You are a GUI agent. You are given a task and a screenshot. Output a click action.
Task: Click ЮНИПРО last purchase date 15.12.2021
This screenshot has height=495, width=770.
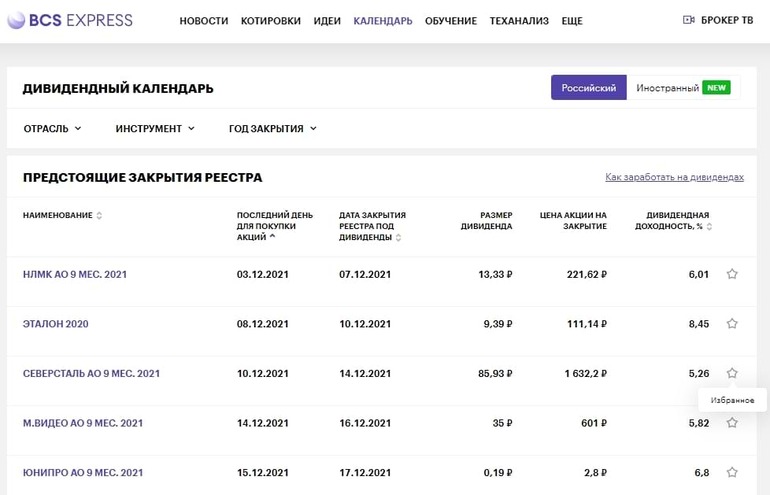pos(263,473)
